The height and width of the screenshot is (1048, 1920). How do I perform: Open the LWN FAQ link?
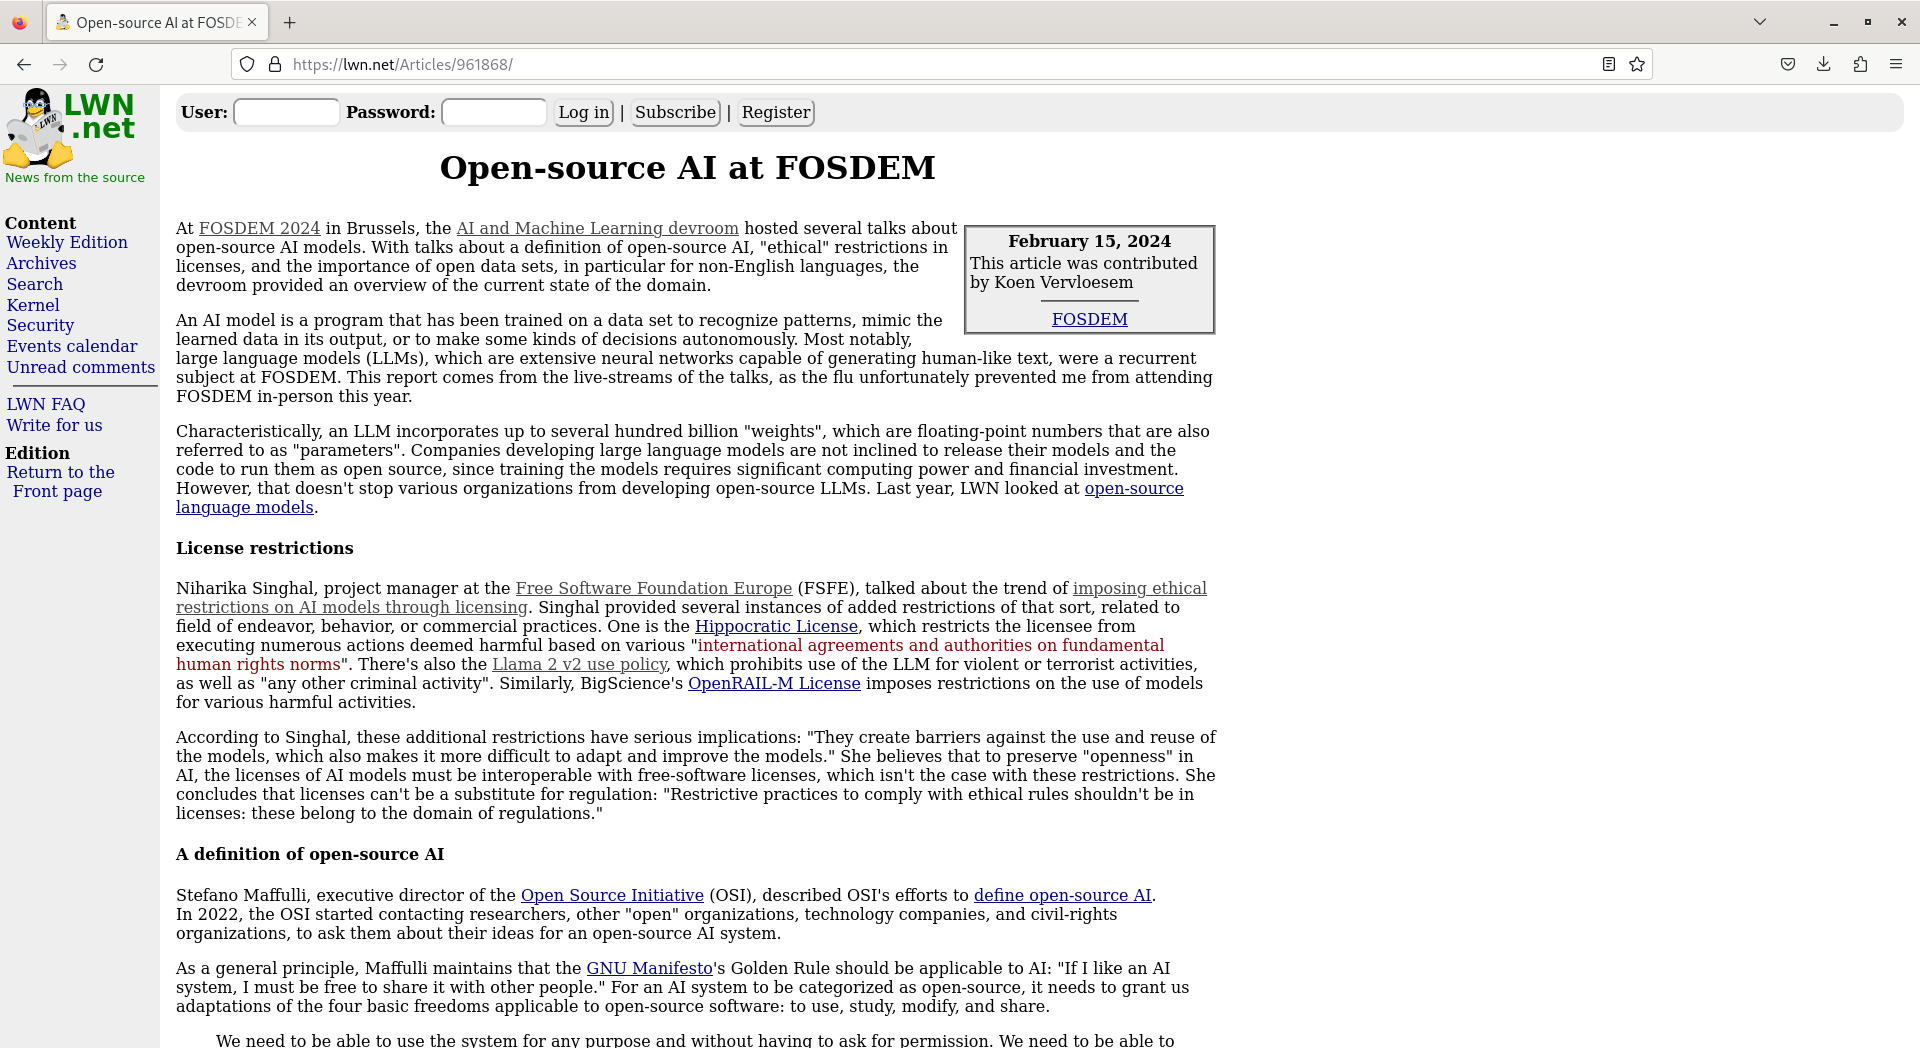pos(46,404)
